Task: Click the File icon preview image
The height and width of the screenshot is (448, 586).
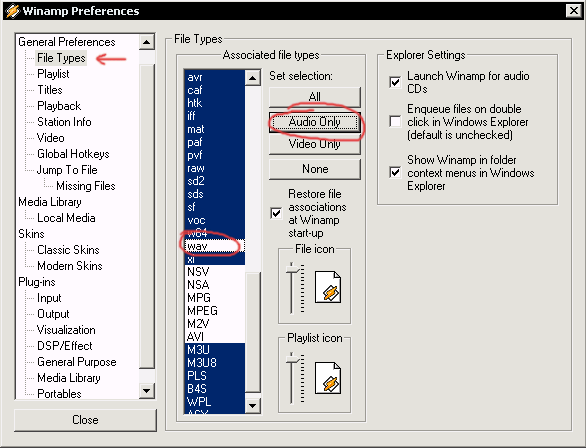Action: pyautogui.click(x=328, y=287)
